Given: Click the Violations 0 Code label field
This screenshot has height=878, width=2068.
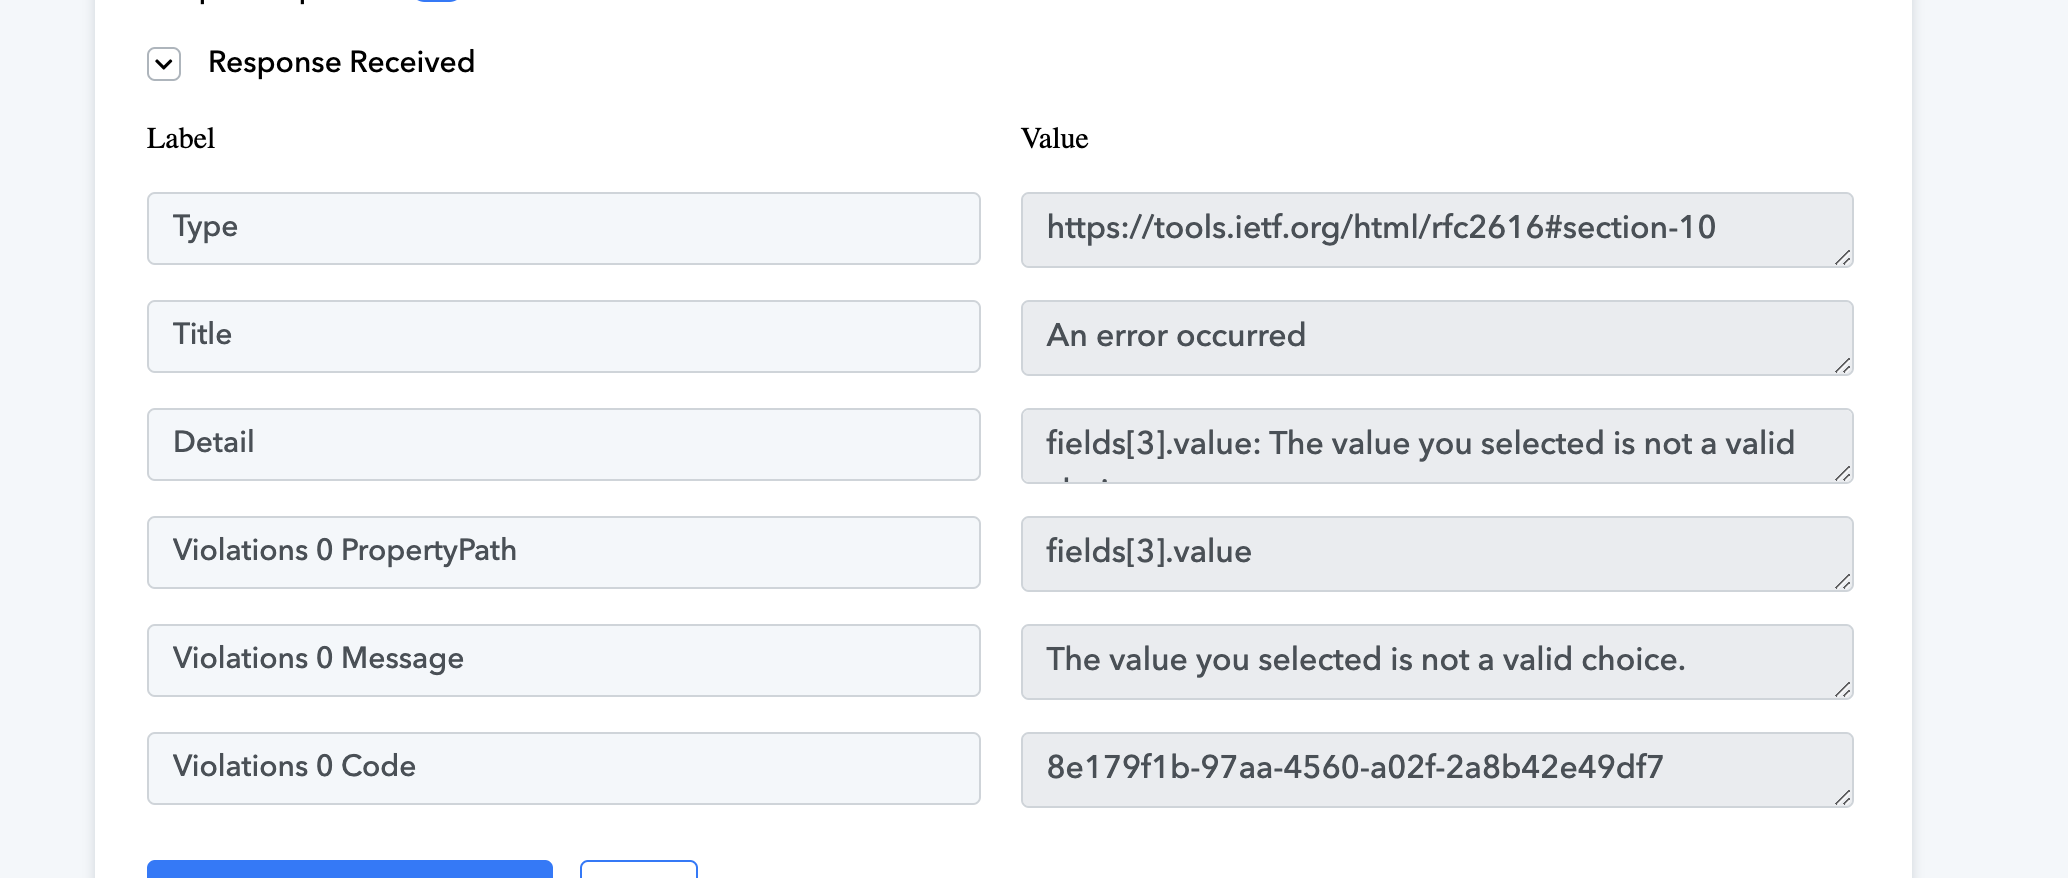Looking at the screenshot, I should pyautogui.click(x=563, y=768).
